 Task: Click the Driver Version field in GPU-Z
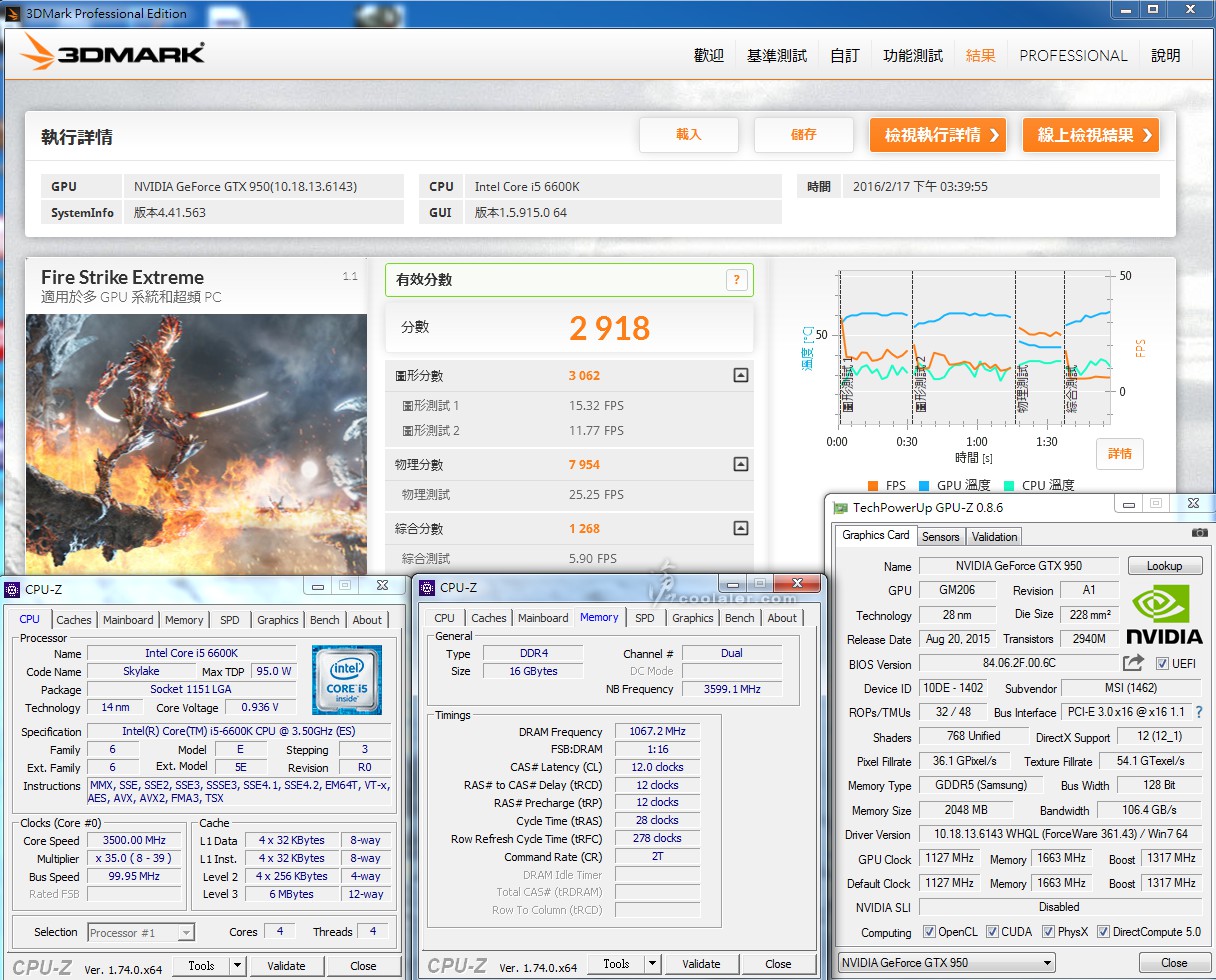pyautogui.click(x=1059, y=834)
